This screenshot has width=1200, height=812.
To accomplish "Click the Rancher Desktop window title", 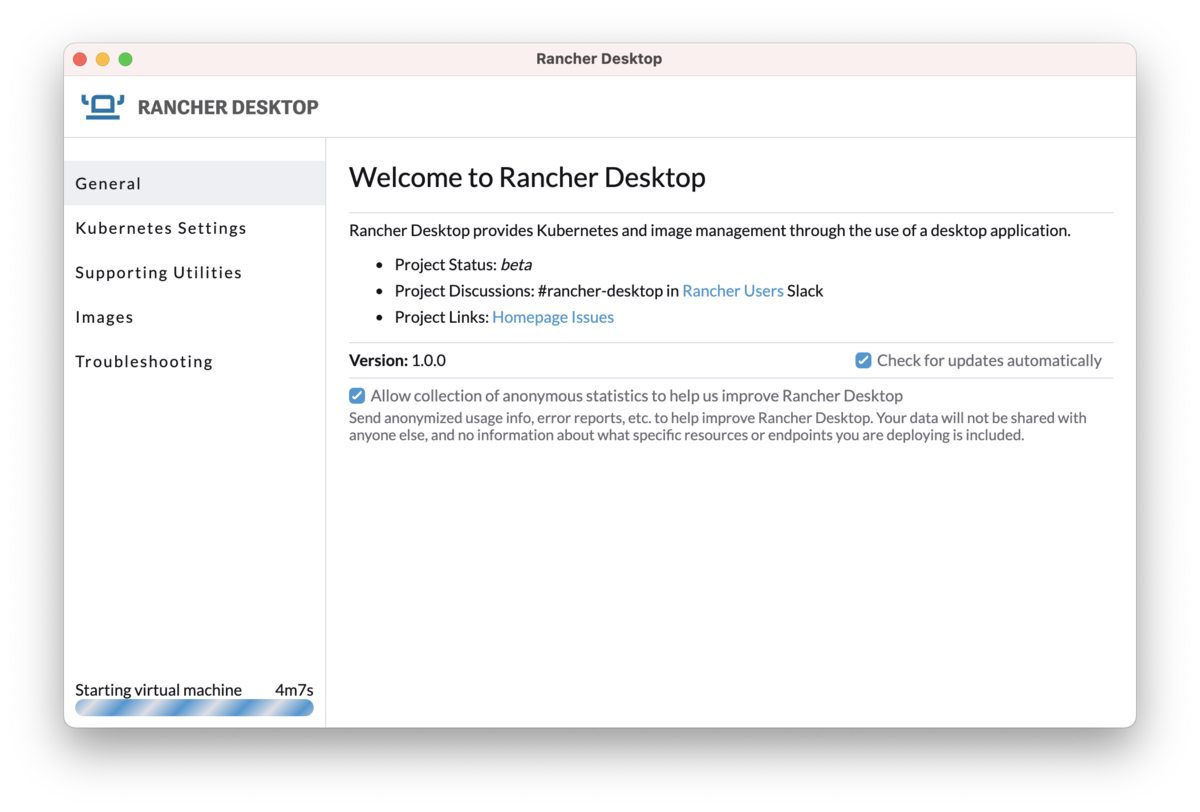I will [x=599, y=59].
